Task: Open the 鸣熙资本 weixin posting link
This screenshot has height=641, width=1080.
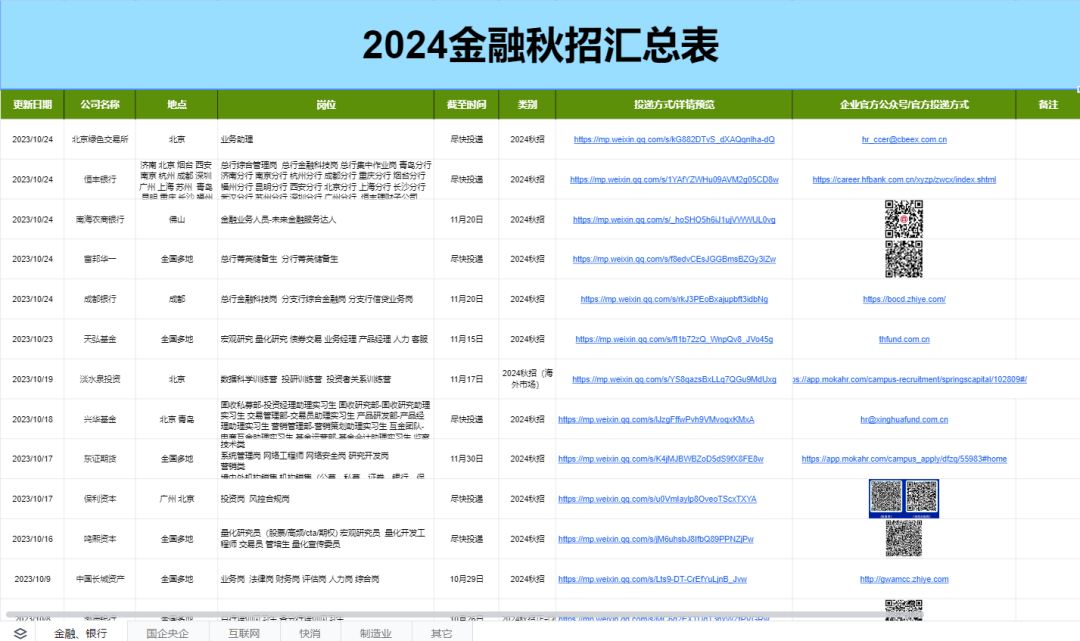Action: click(x=656, y=538)
